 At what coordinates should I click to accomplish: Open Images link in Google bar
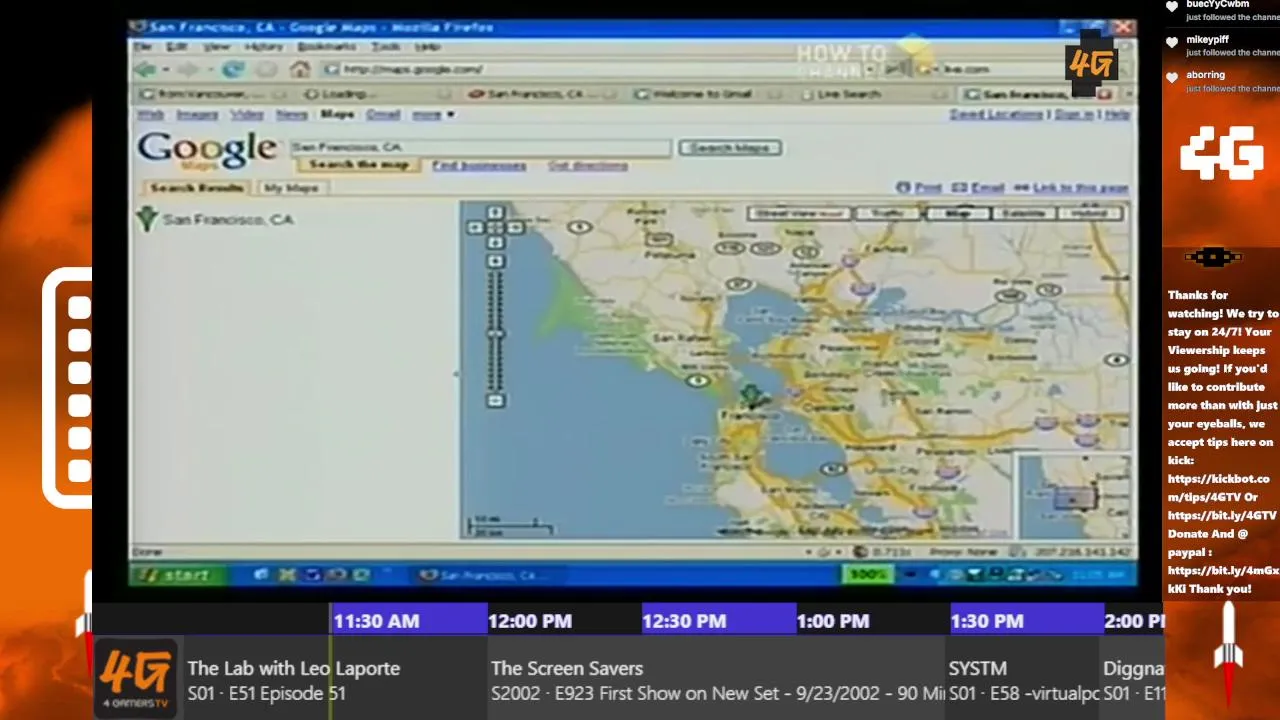coord(197,115)
